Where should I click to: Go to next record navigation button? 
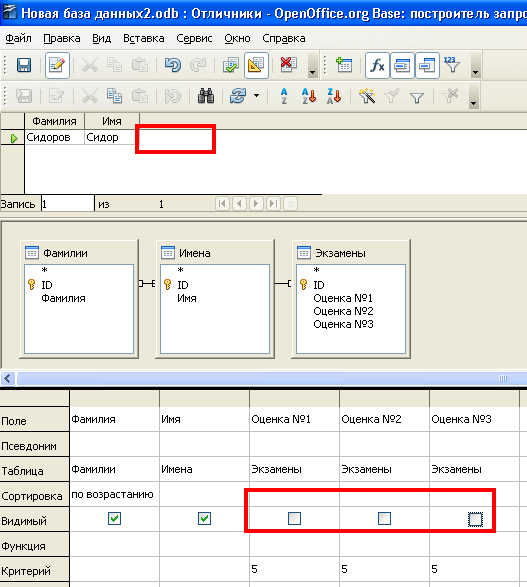tap(256, 204)
